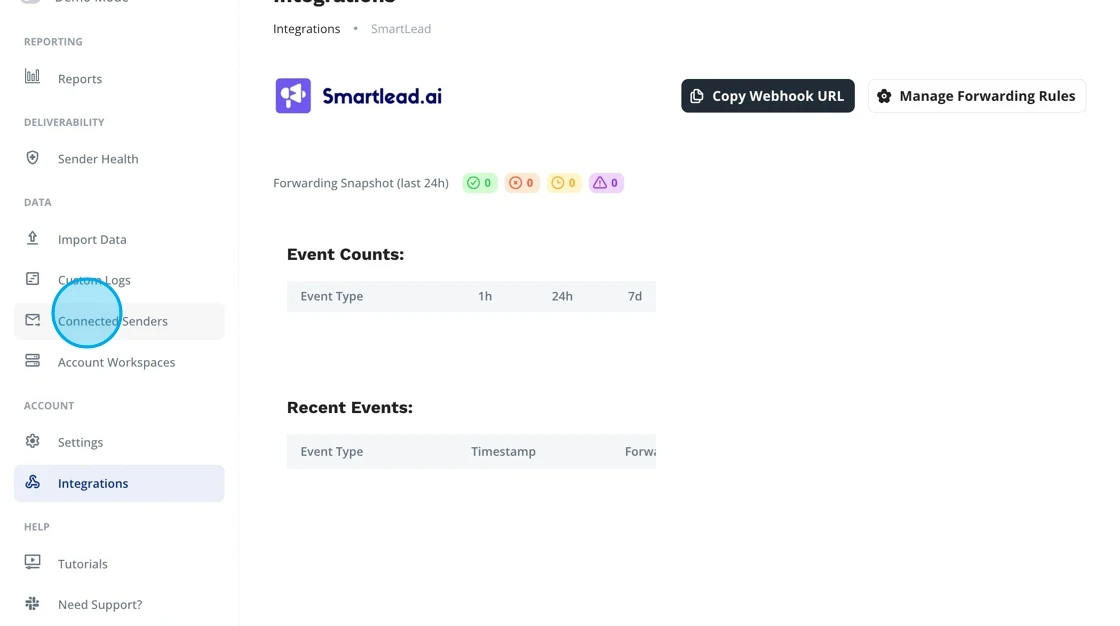Open the SmartLead breadcrumb entry
The height and width of the screenshot is (626, 1120).
pos(400,28)
